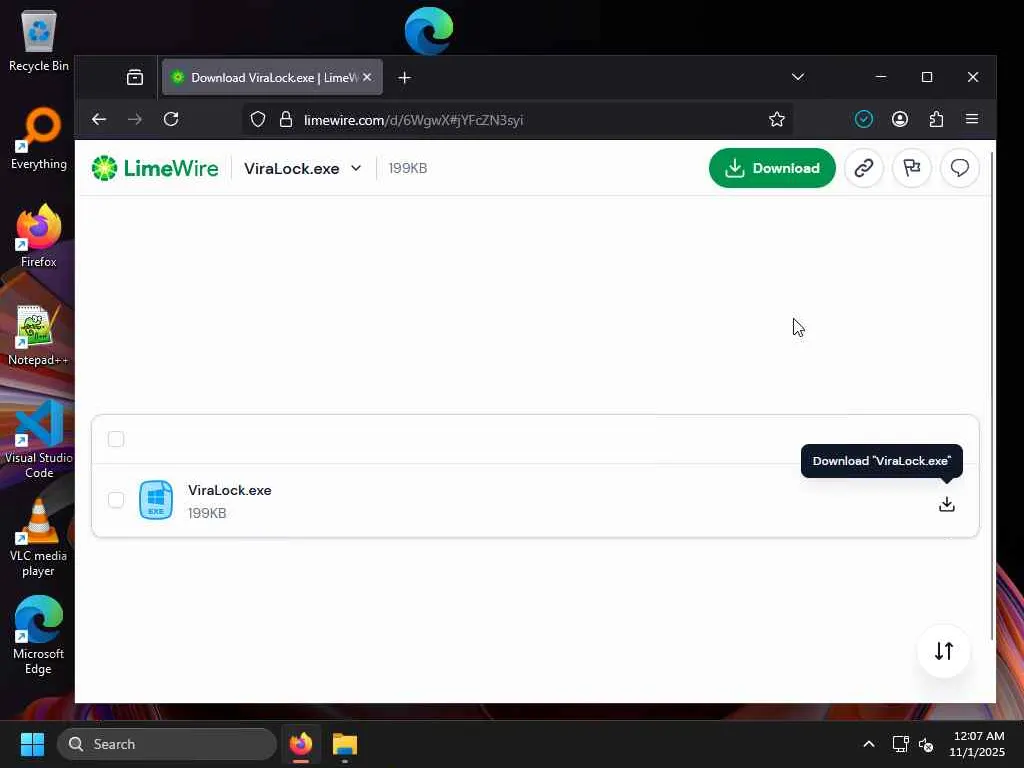1024x768 pixels.
Task: Select the Notepad++ desktop shortcut
Action: (39, 335)
